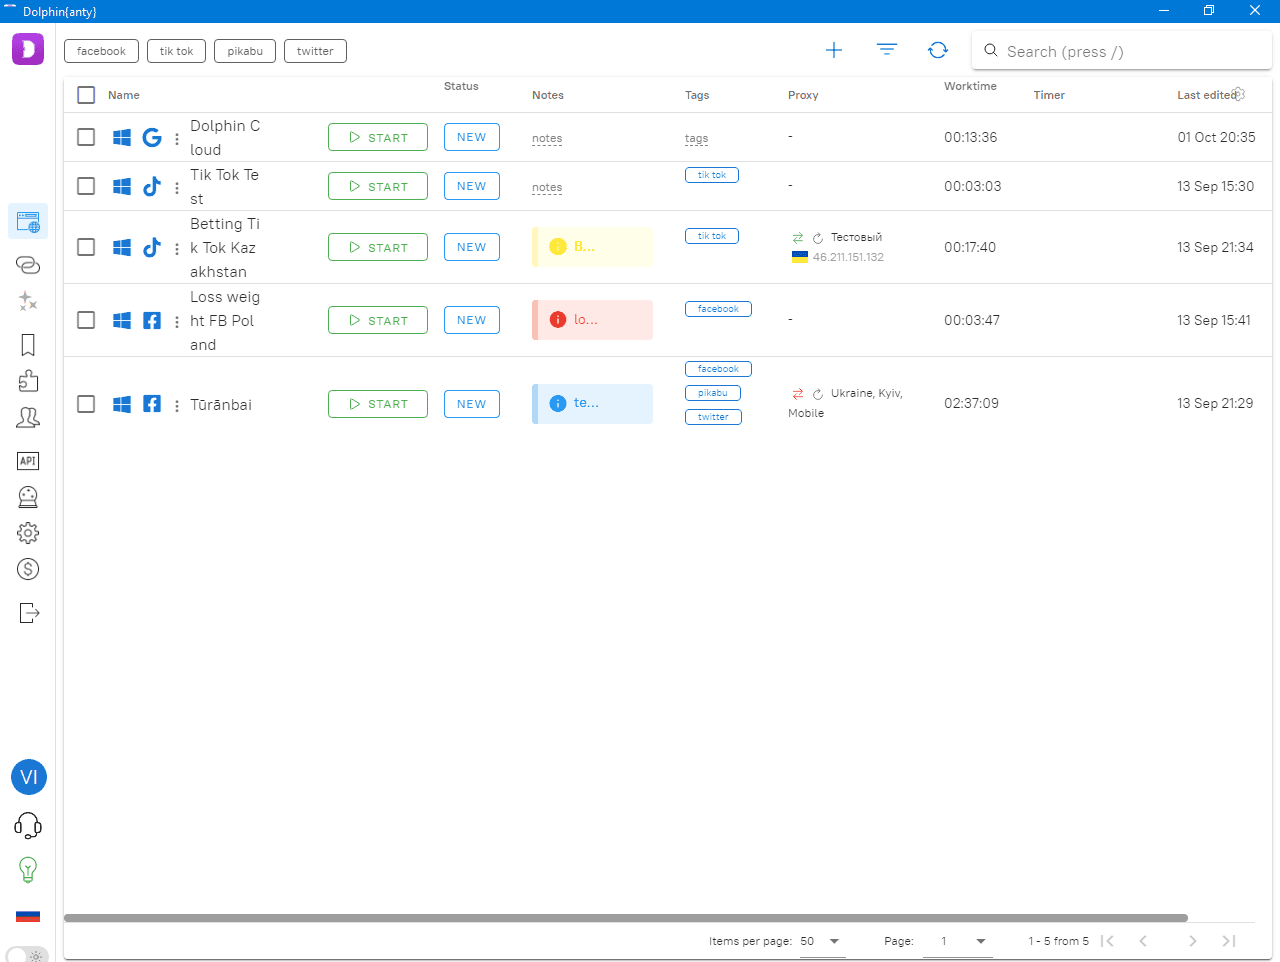
Task: Switch the dark mode toggle
Action: click(x=27, y=955)
